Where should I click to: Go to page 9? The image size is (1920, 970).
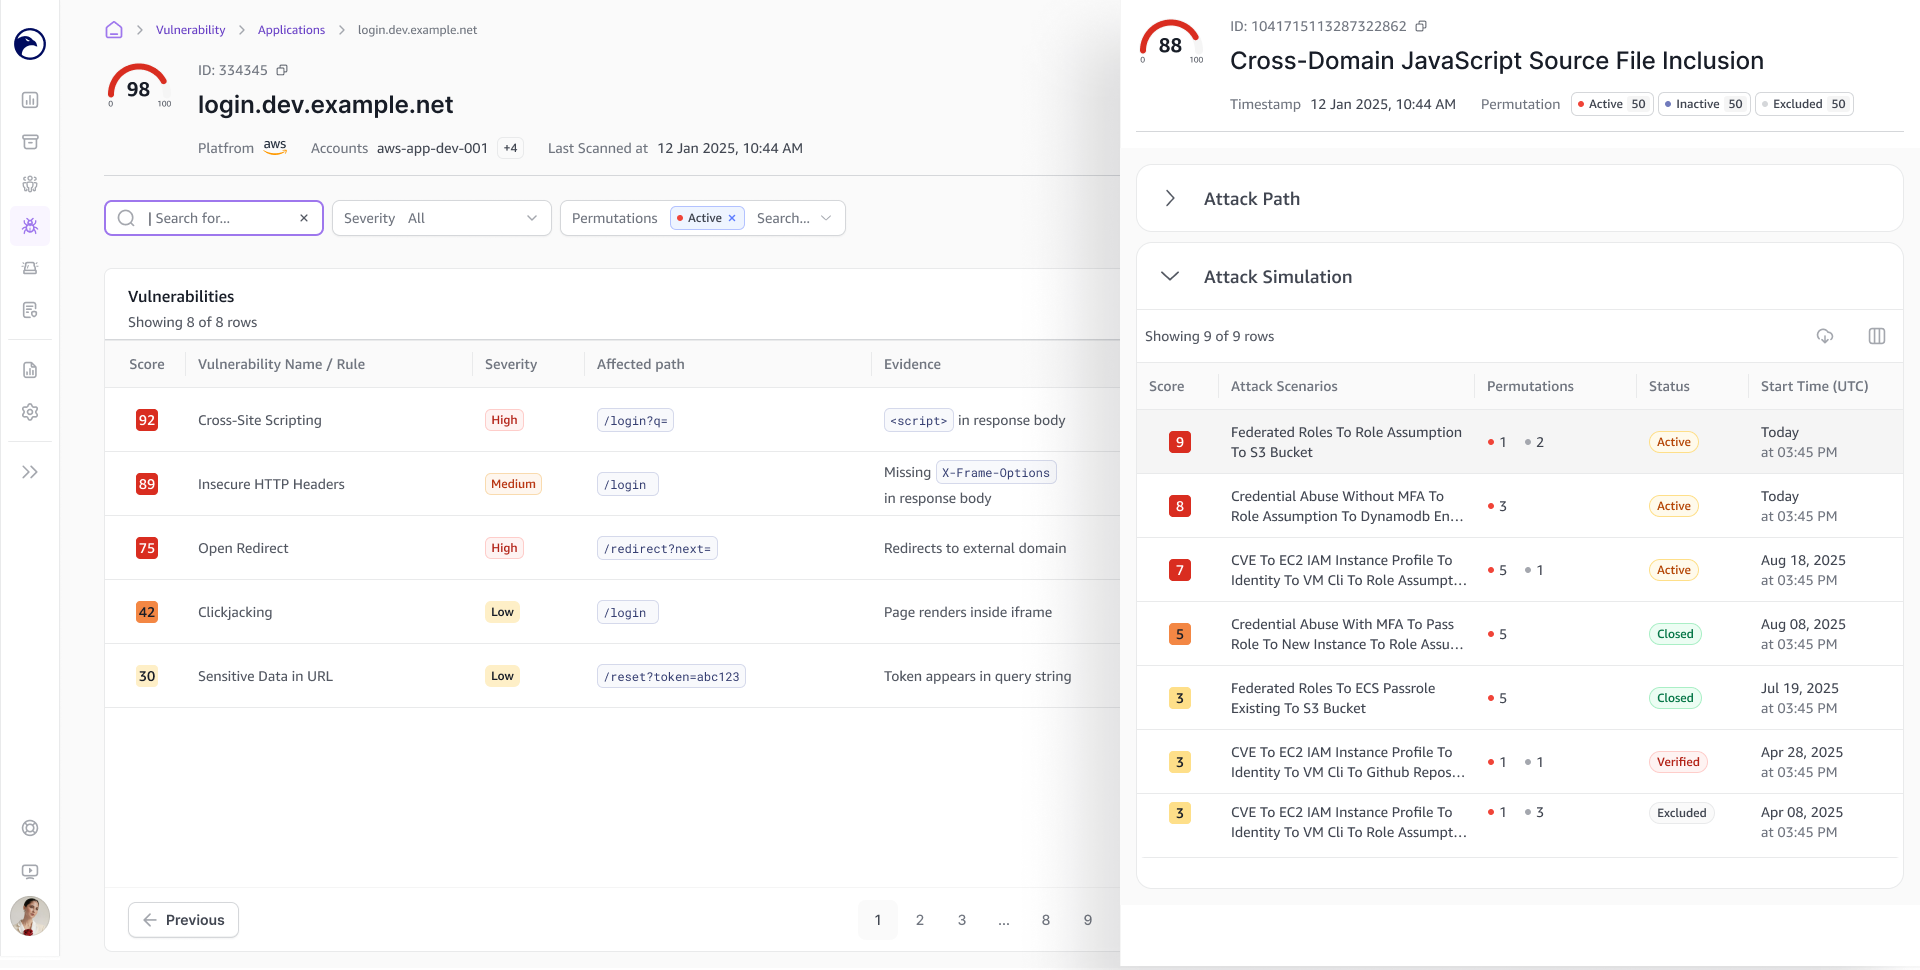tap(1088, 920)
